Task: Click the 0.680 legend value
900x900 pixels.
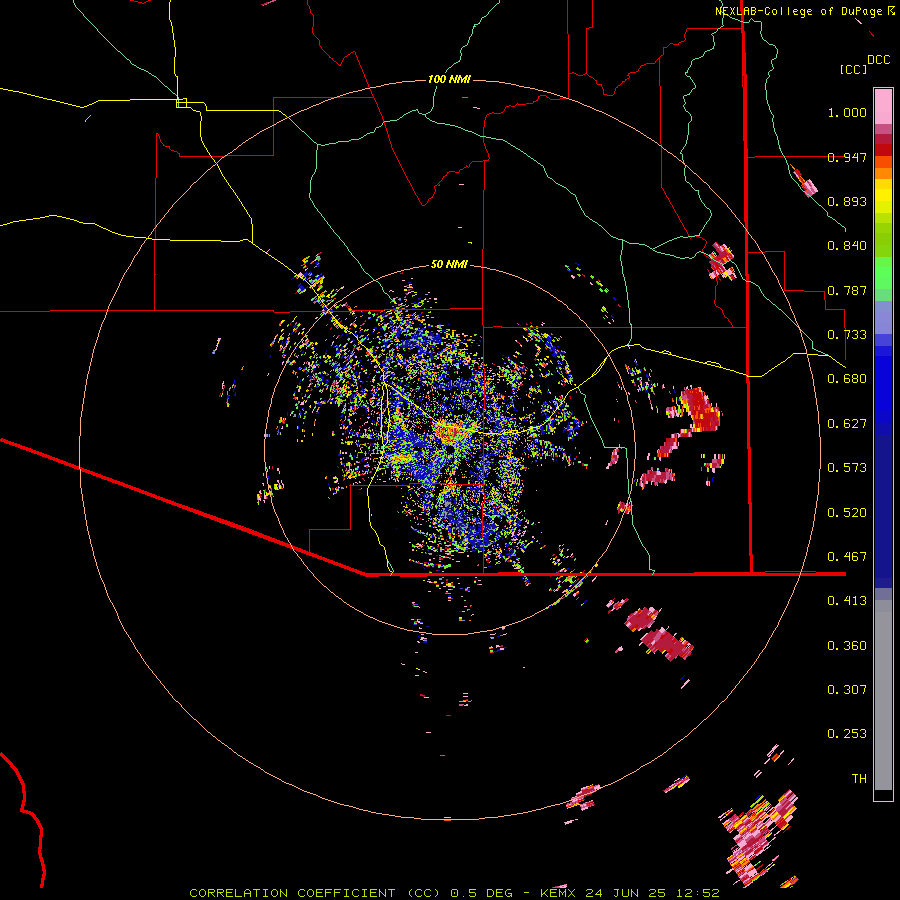Action: click(847, 379)
